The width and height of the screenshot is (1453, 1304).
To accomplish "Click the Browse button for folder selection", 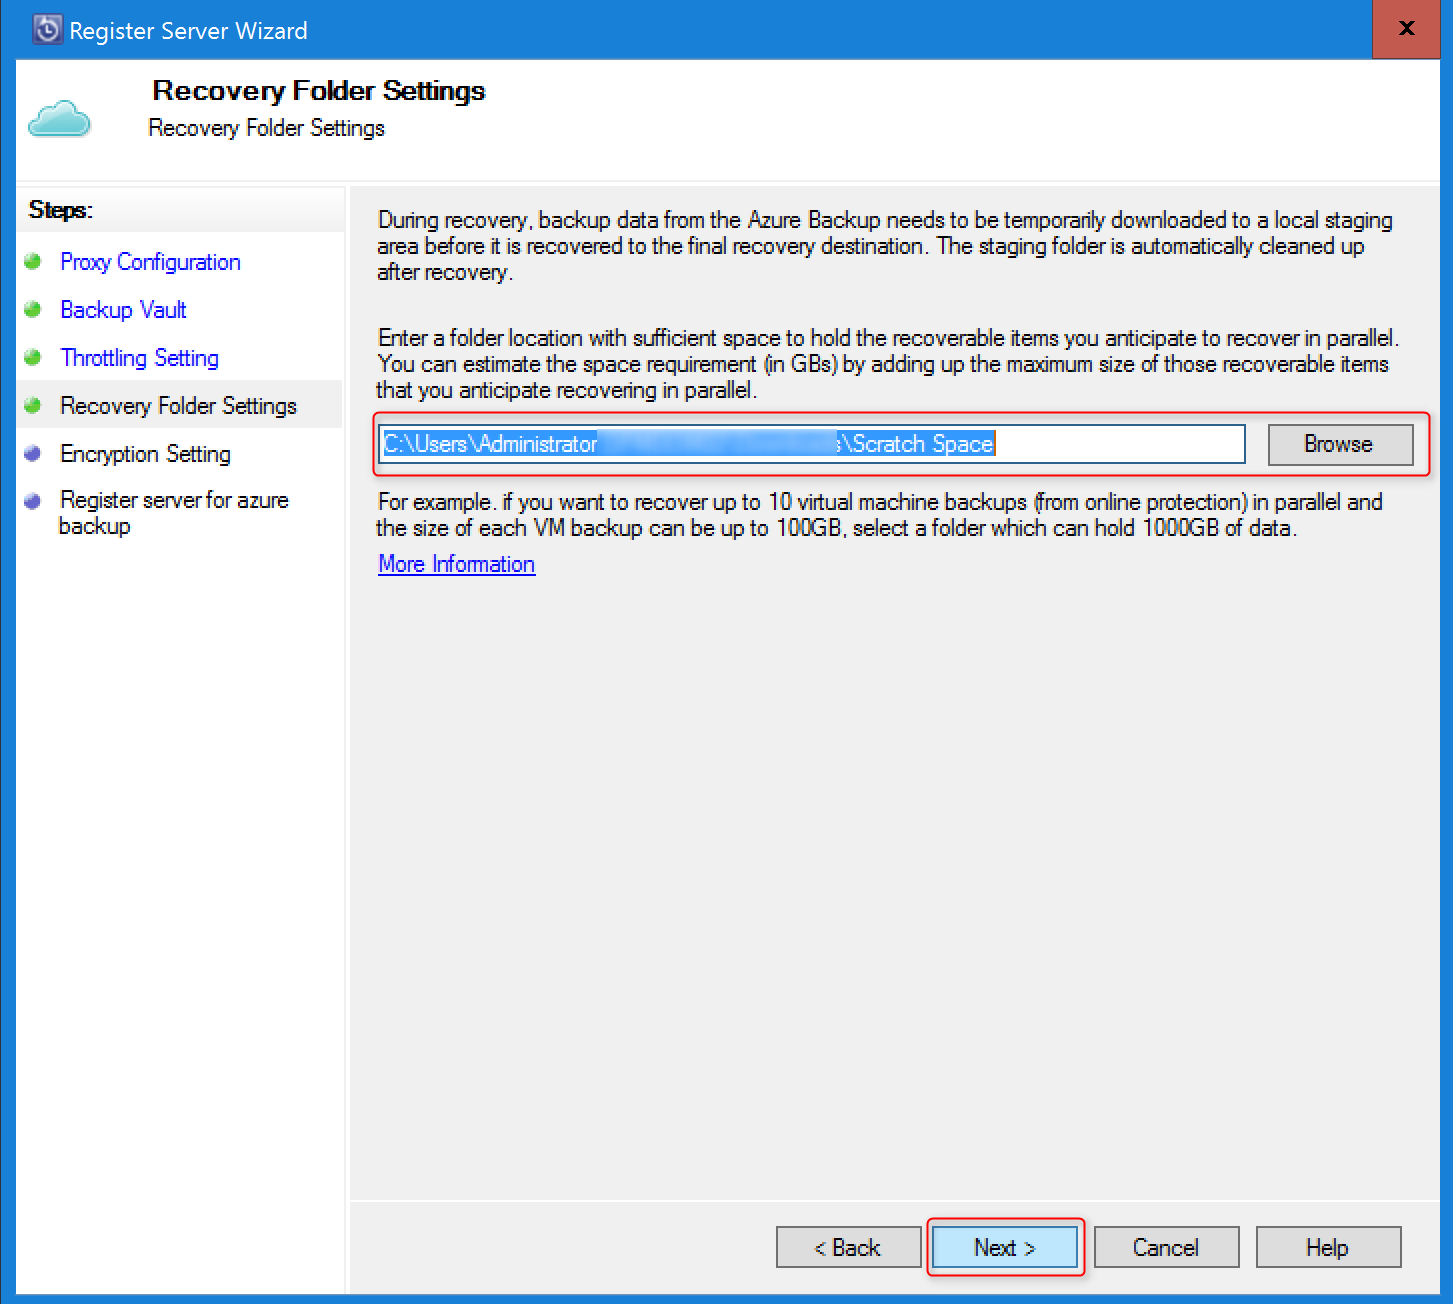I will click(1339, 444).
